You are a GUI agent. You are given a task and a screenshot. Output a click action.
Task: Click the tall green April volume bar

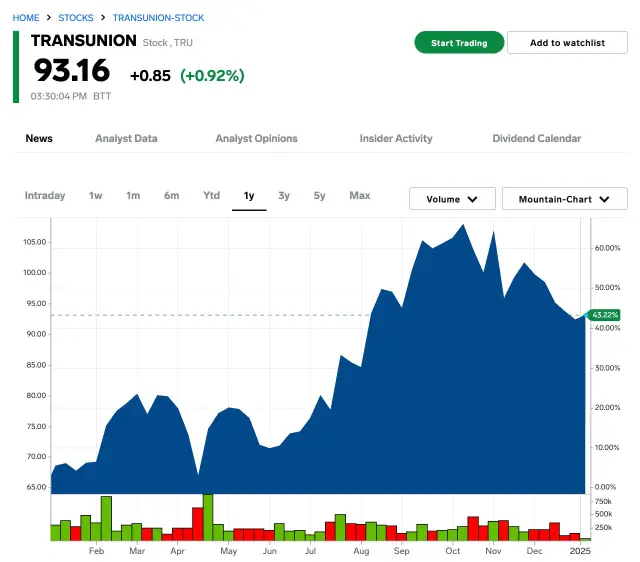208,517
